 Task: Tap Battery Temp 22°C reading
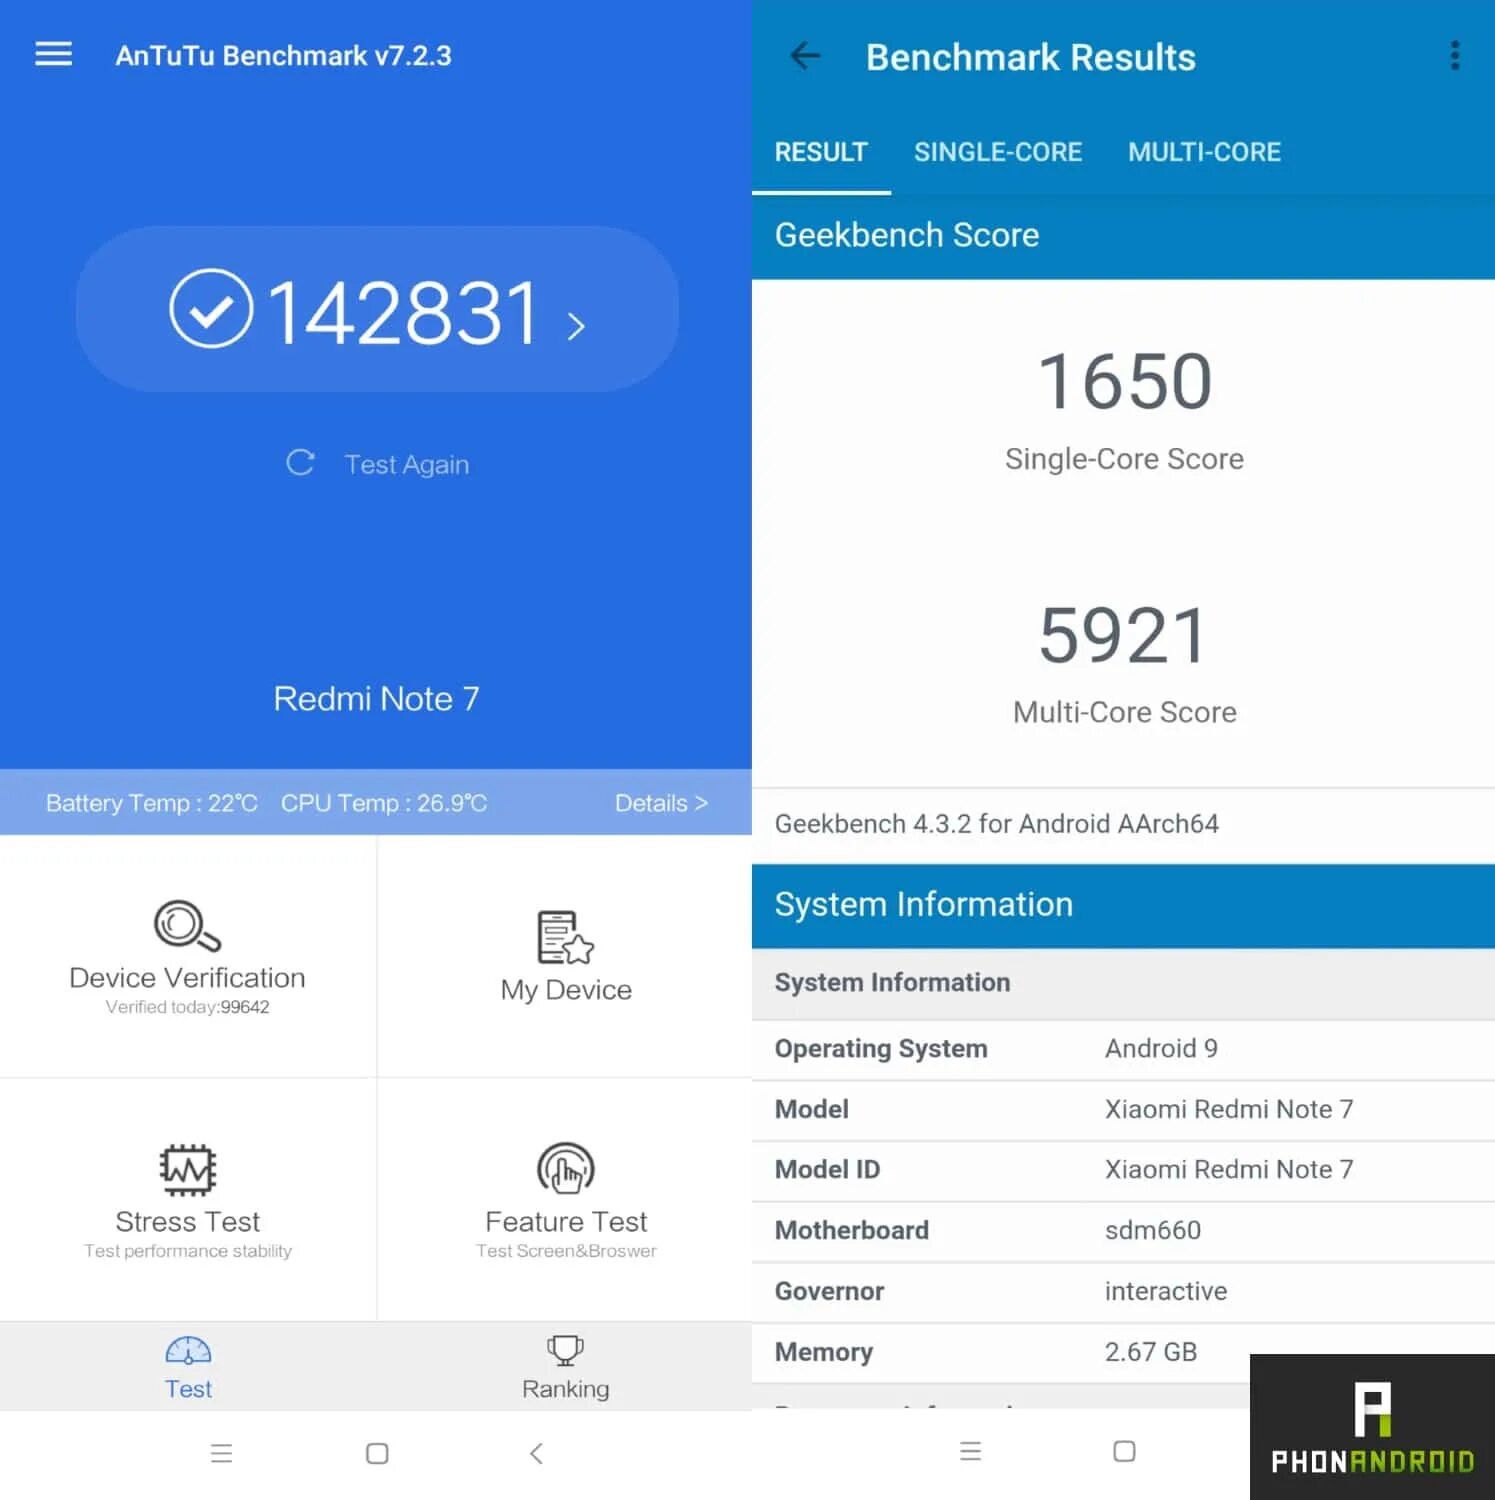pos(151,803)
